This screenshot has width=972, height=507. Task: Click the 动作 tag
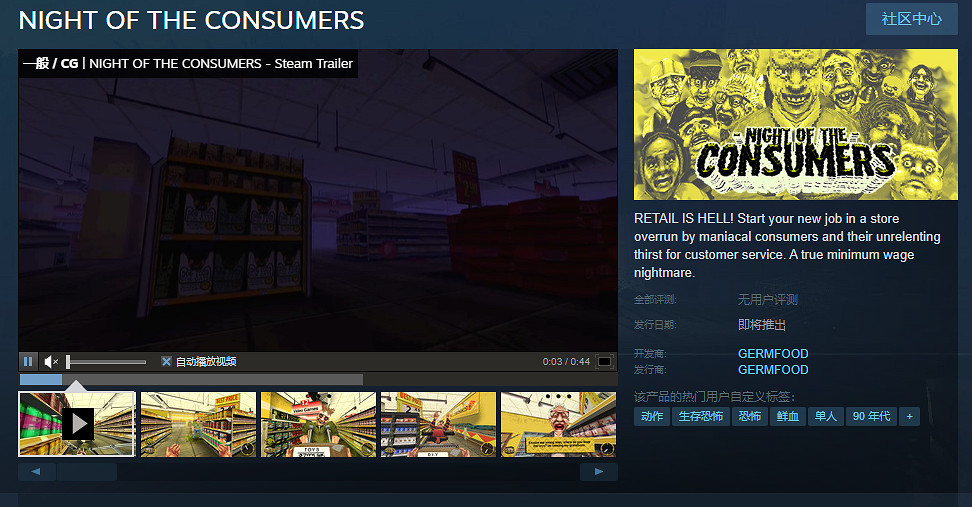coord(652,417)
